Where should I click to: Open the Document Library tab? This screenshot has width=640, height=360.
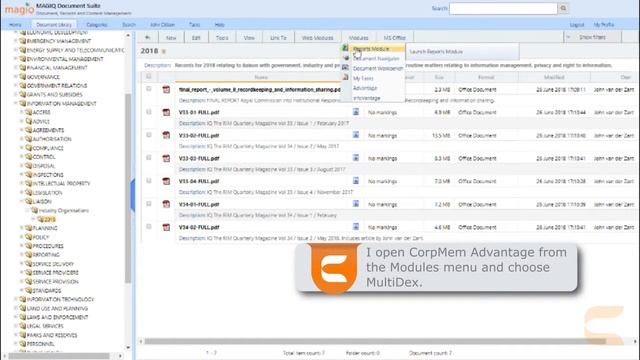54,24
